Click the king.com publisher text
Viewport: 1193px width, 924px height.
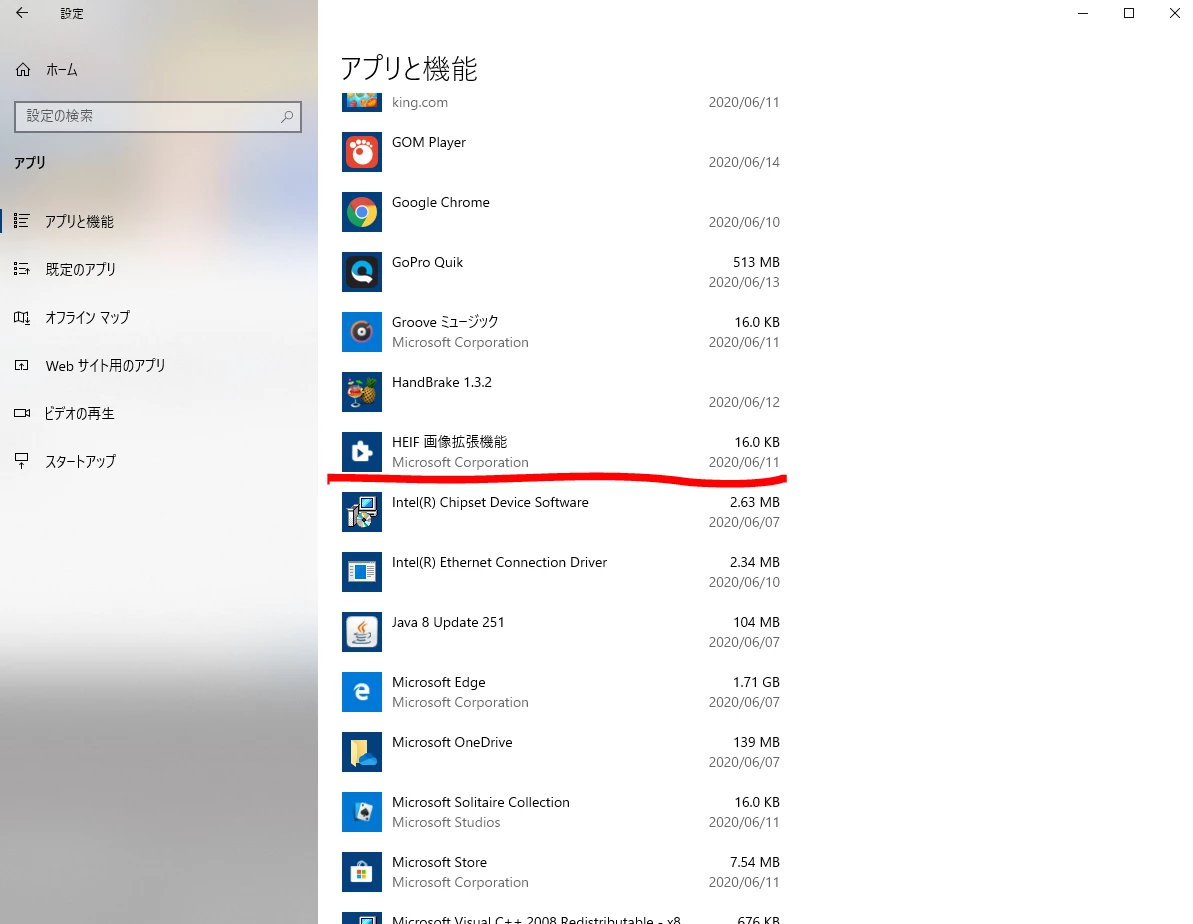(419, 102)
